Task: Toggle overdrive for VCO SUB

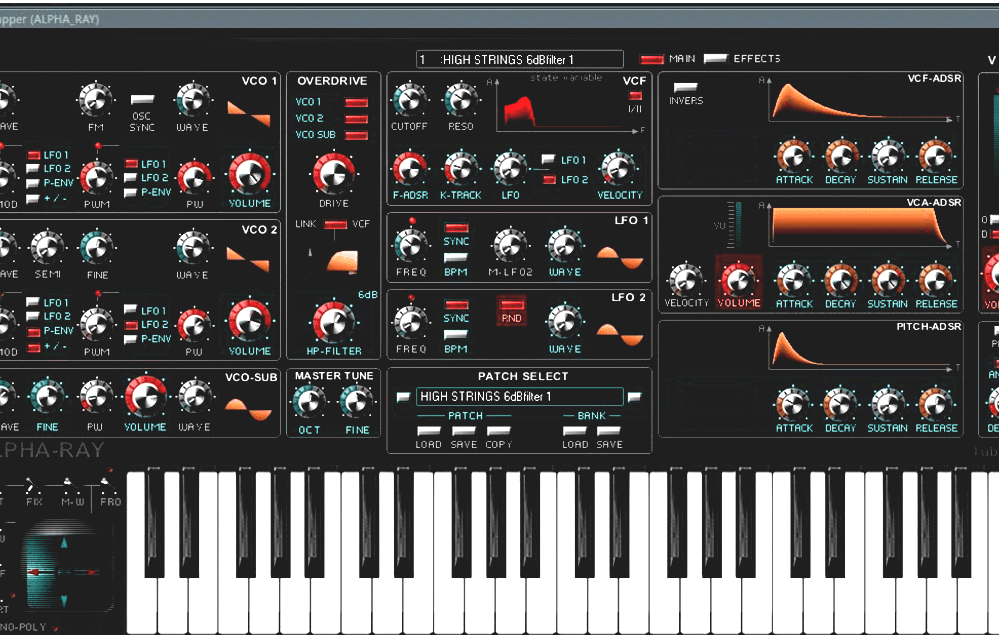Action: tap(356, 135)
